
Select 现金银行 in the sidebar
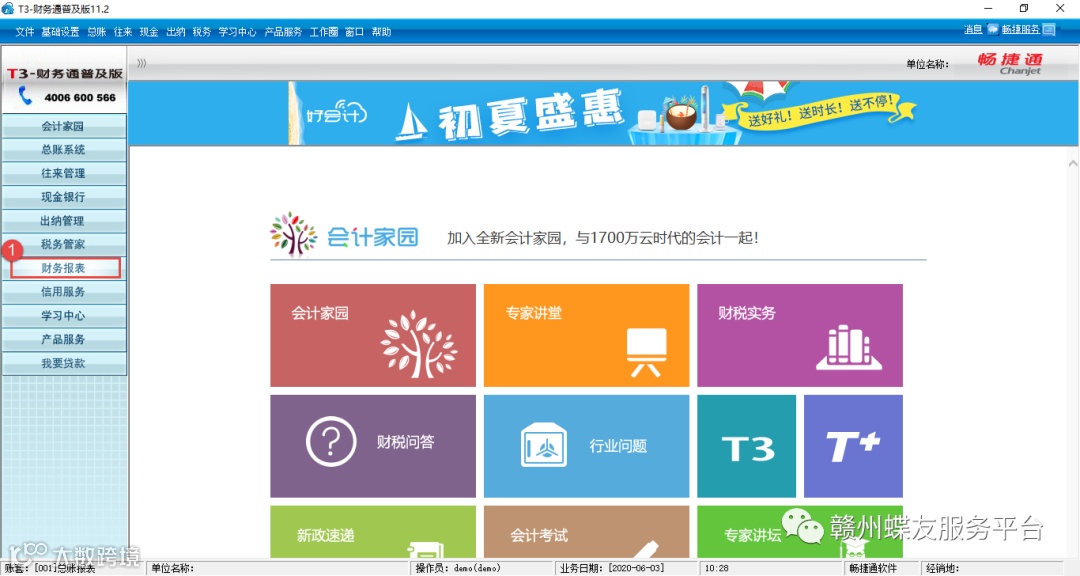[x=63, y=197]
